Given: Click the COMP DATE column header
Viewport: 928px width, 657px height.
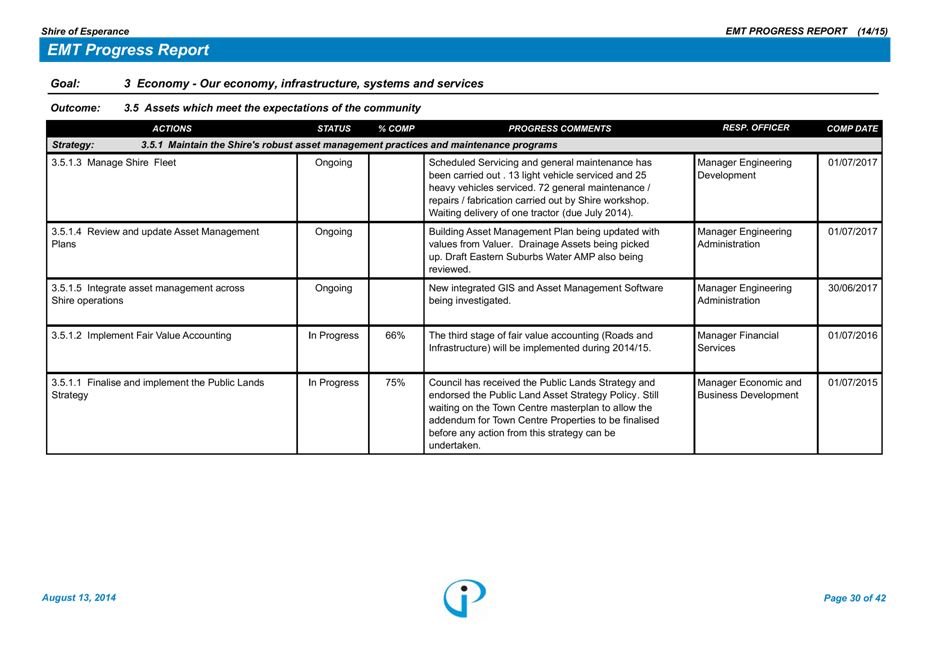Looking at the screenshot, I should [852, 128].
